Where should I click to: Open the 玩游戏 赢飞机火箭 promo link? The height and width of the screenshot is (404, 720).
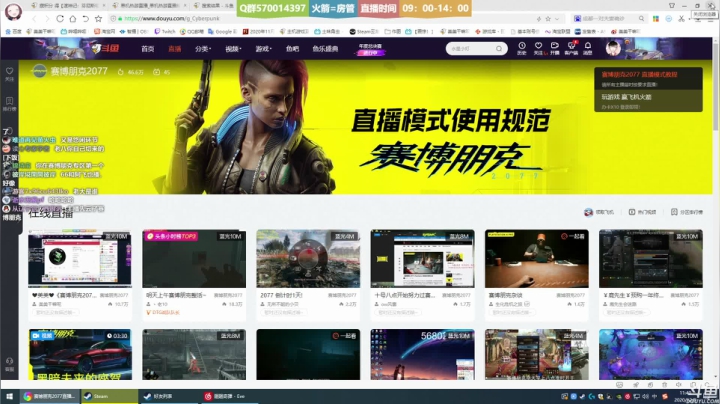click(626, 97)
